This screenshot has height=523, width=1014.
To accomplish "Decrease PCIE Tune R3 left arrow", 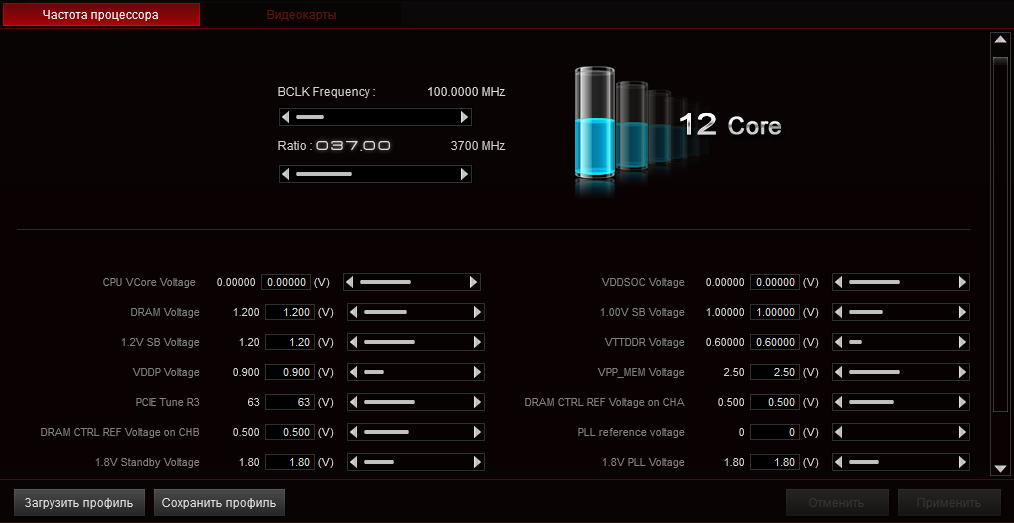I will pyautogui.click(x=354, y=402).
